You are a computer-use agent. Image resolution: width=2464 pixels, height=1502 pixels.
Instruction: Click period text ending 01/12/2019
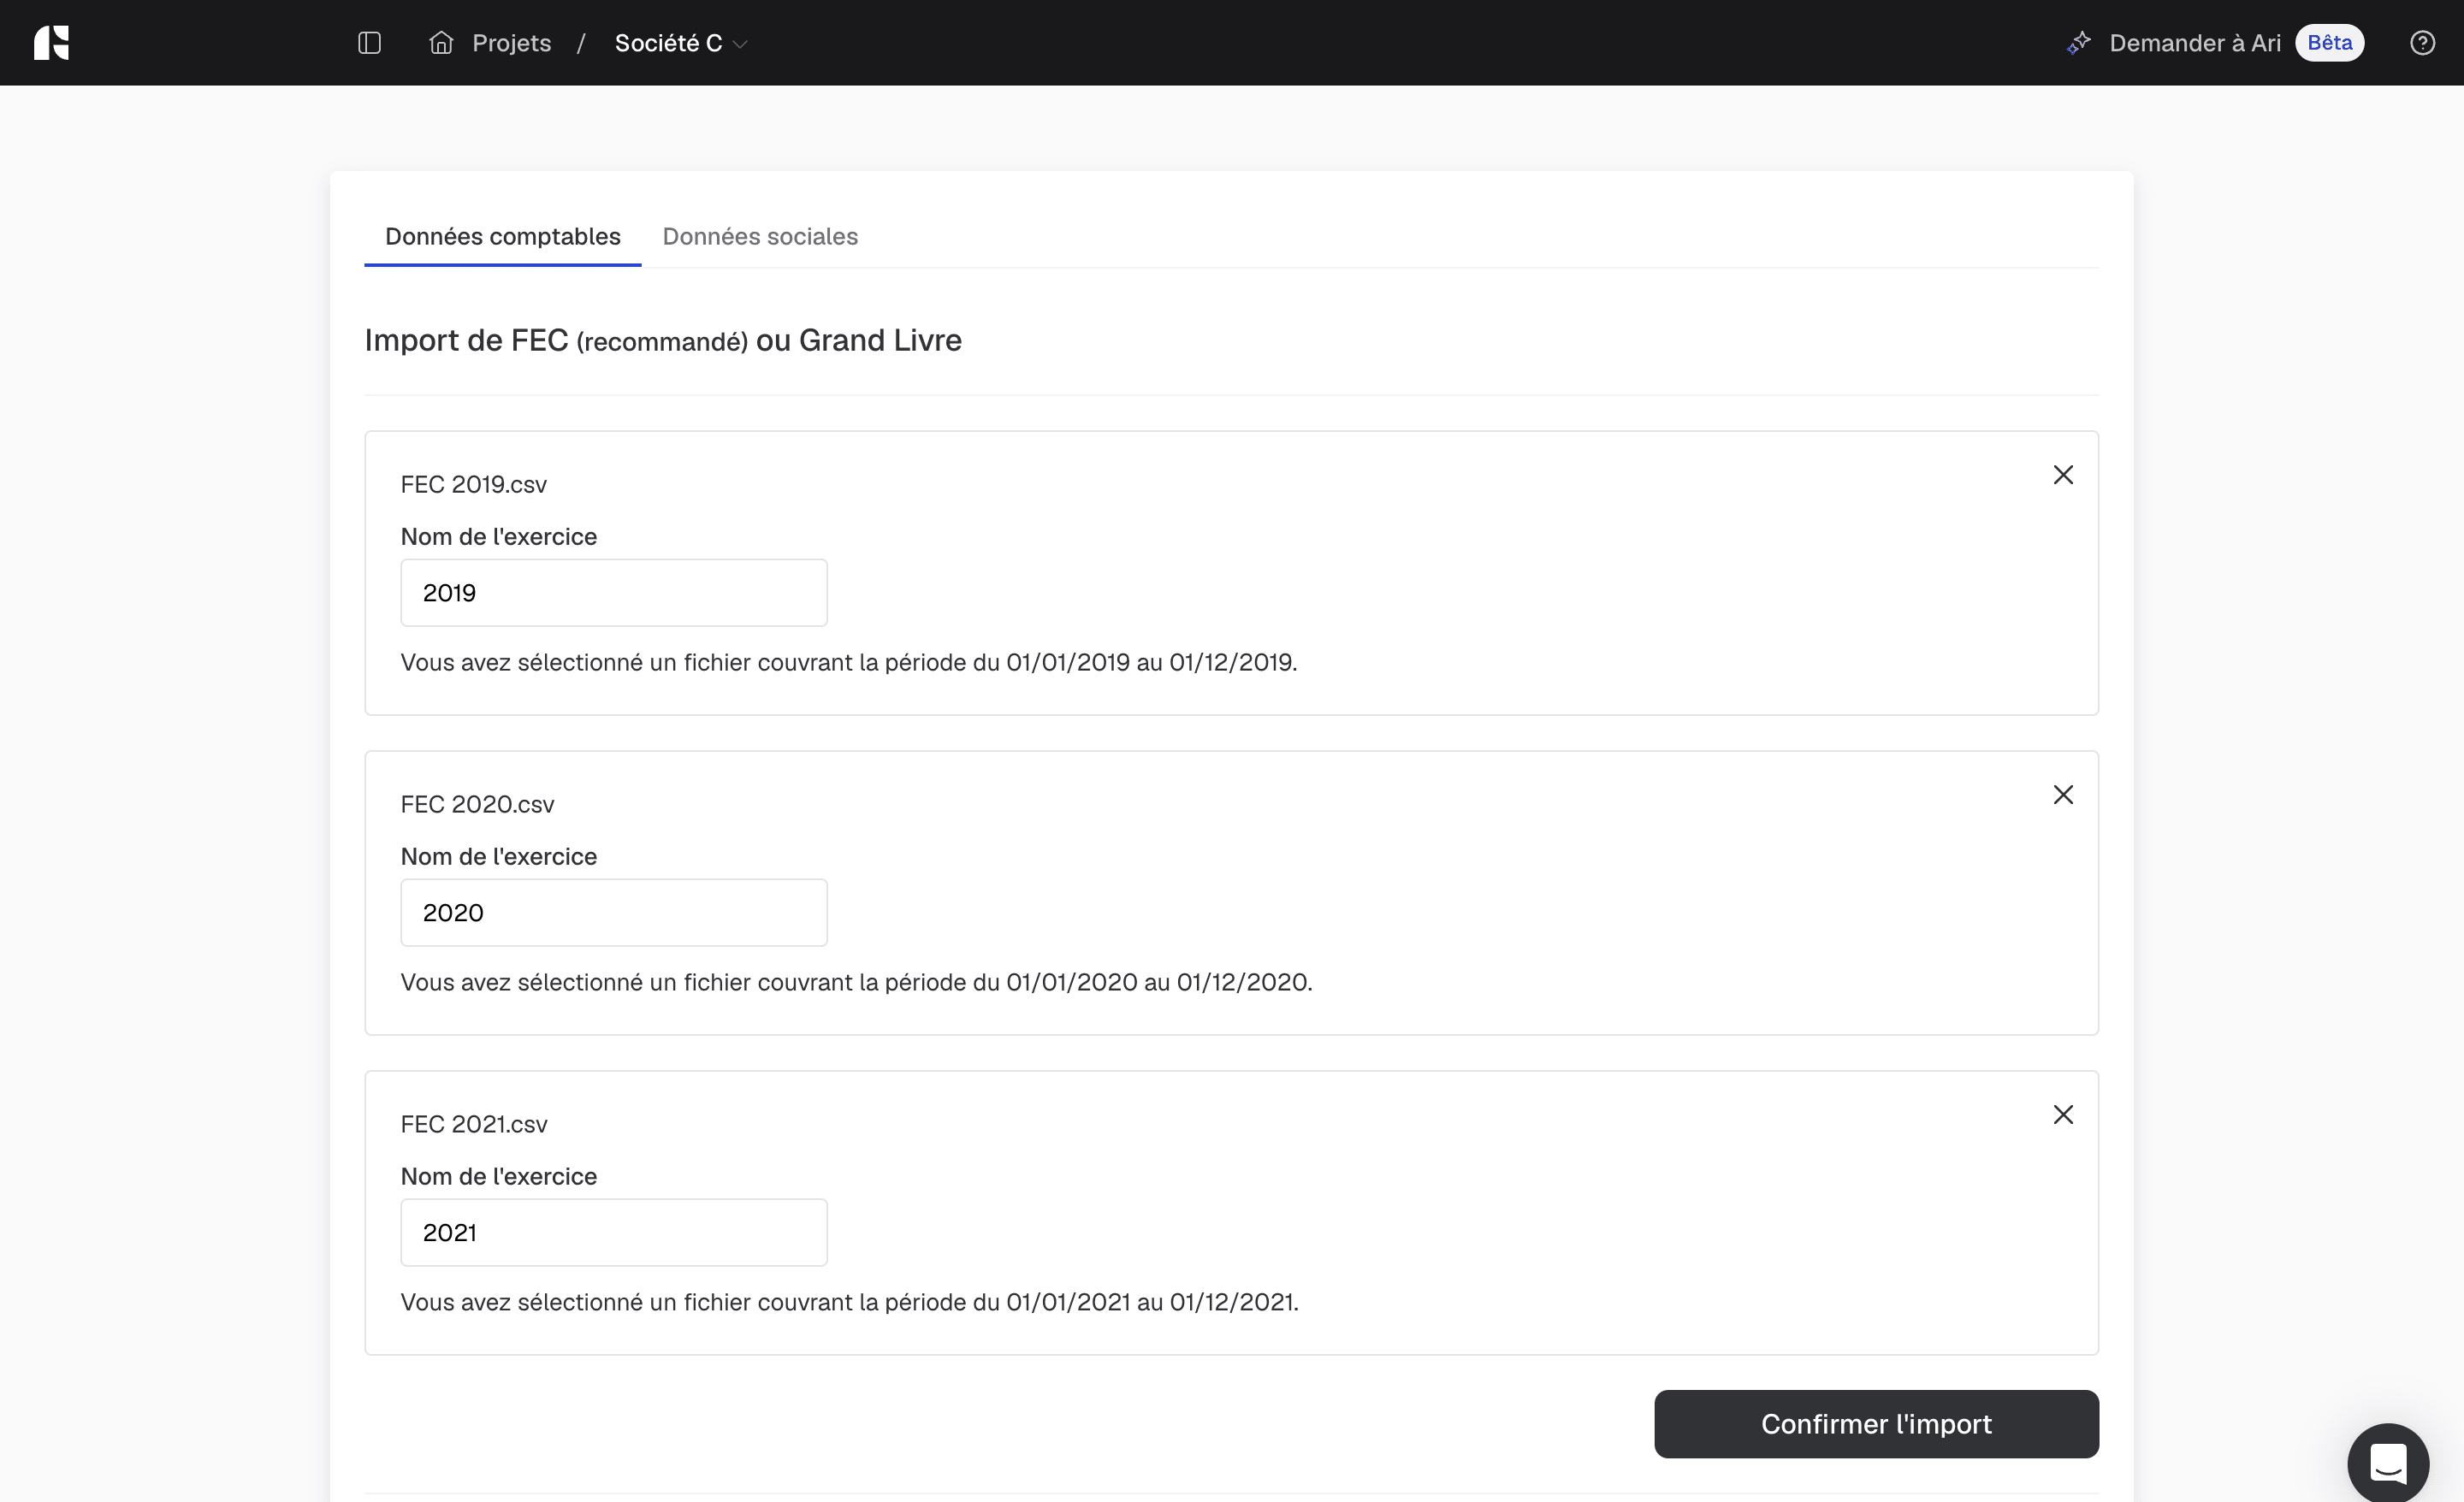[849, 663]
